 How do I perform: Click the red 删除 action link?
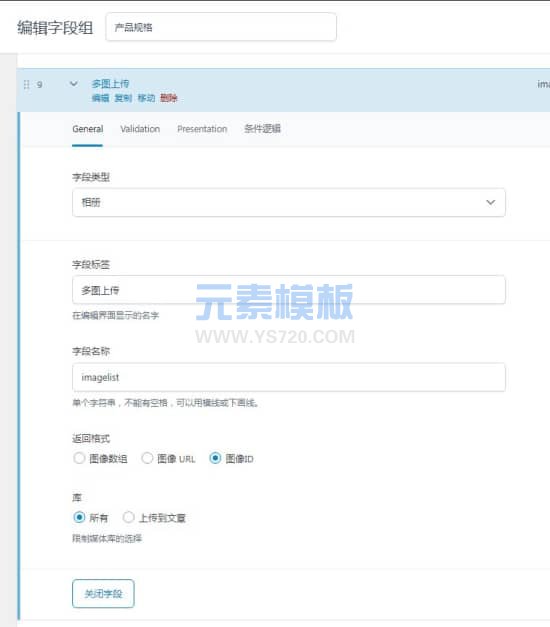[x=169, y=98]
